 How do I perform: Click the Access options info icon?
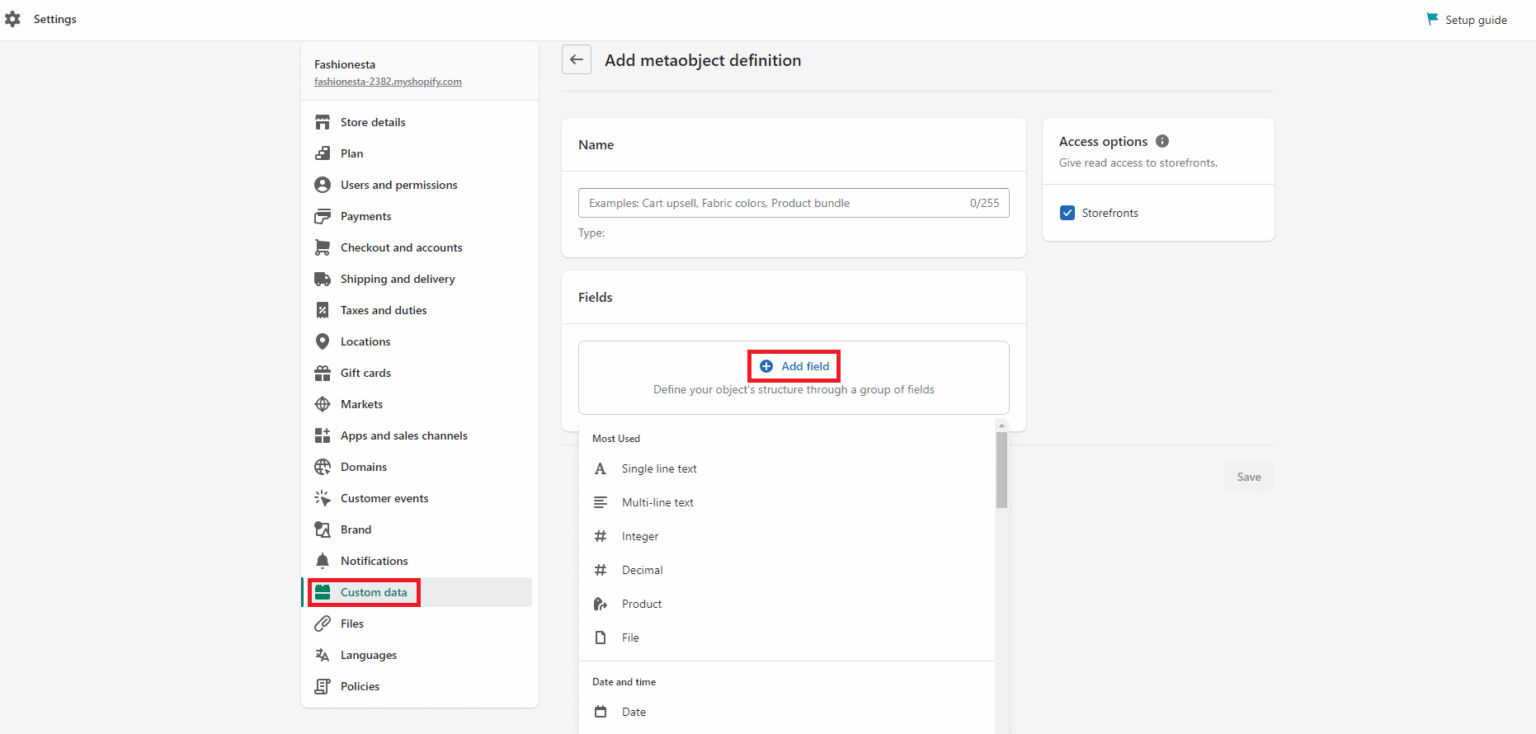click(1161, 141)
